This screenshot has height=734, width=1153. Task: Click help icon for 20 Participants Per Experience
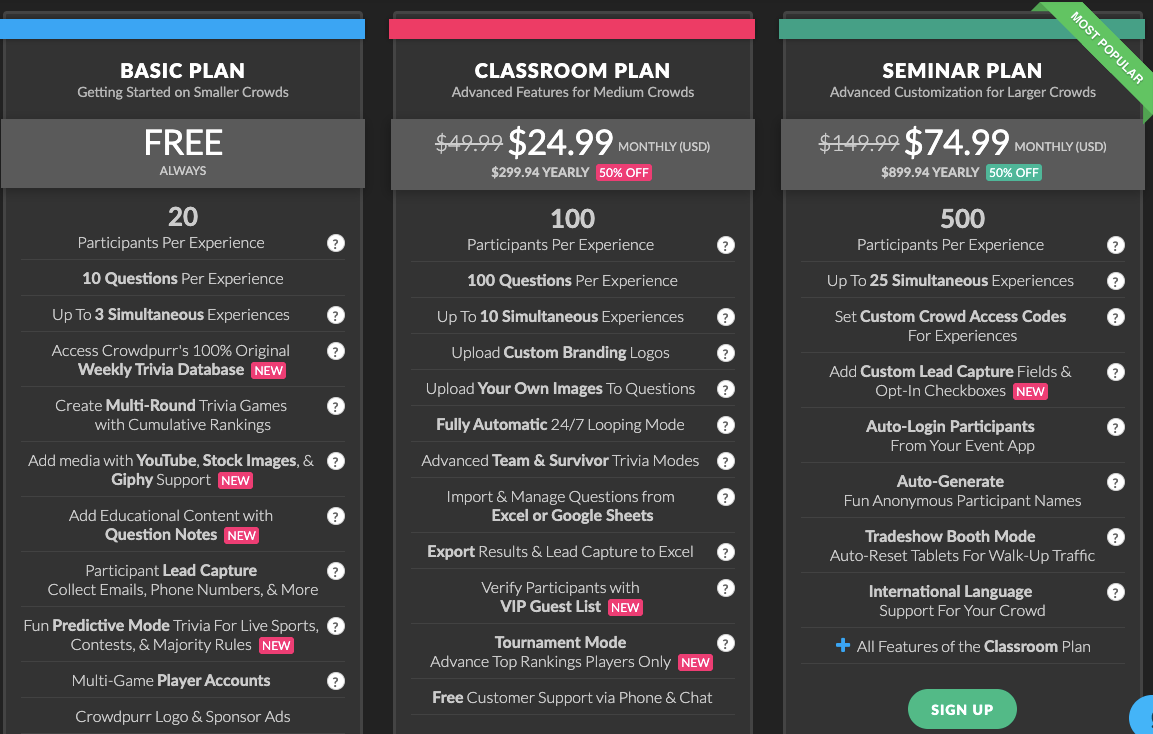(x=336, y=243)
